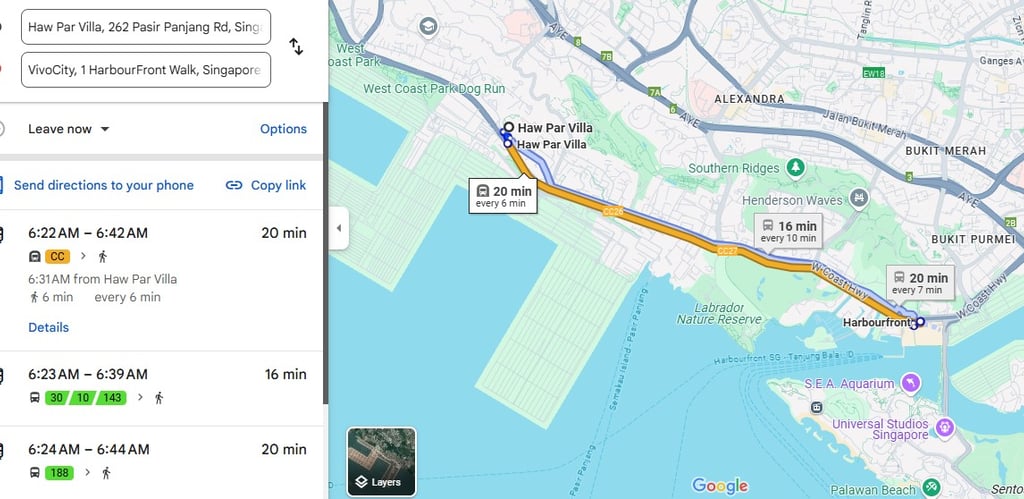Click the 6:31 AM from Haw Par Villa text
The height and width of the screenshot is (499, 1024).
(103, 279)
